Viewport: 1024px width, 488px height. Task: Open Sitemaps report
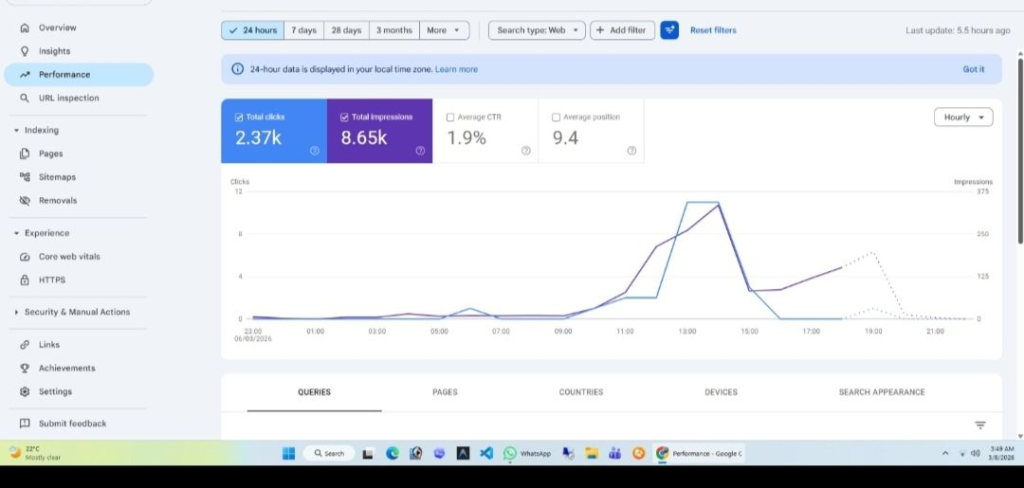[57, 177]
